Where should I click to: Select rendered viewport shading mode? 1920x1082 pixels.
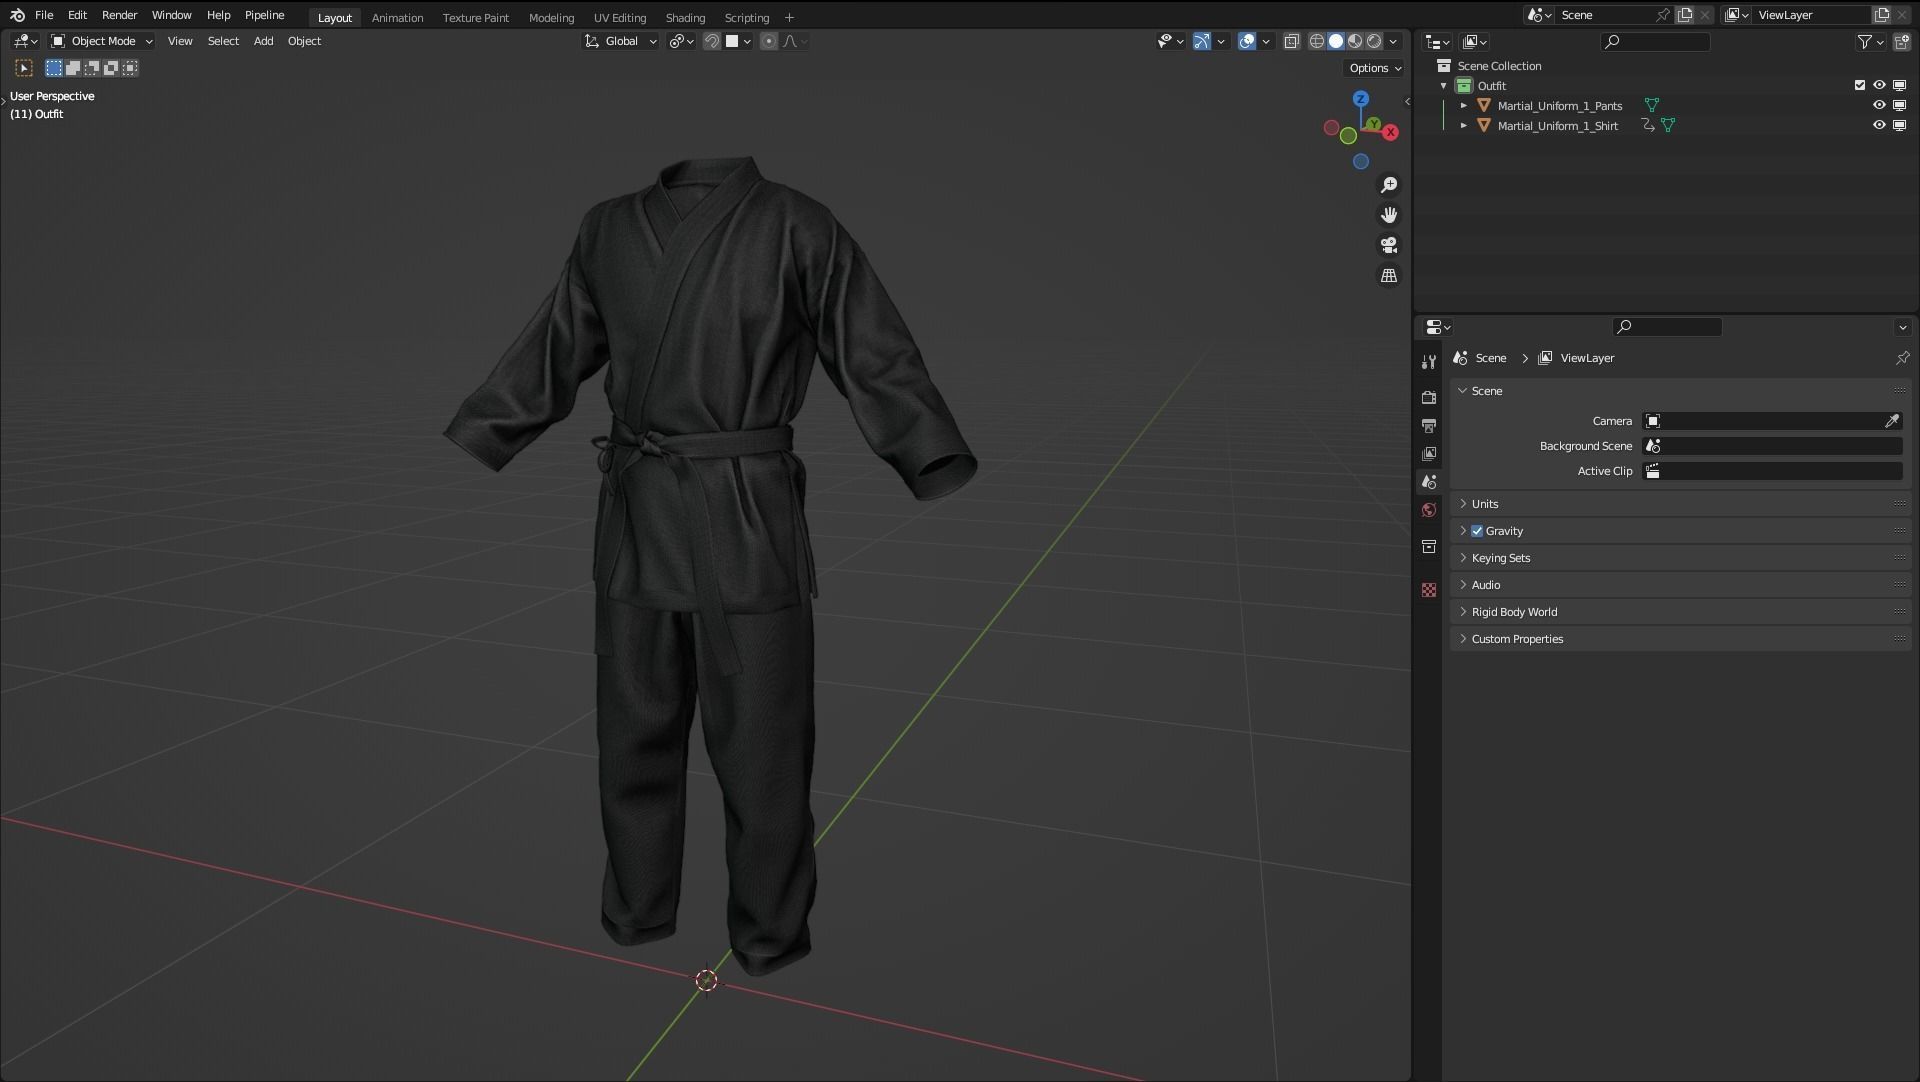click(x=1374, y=41)
